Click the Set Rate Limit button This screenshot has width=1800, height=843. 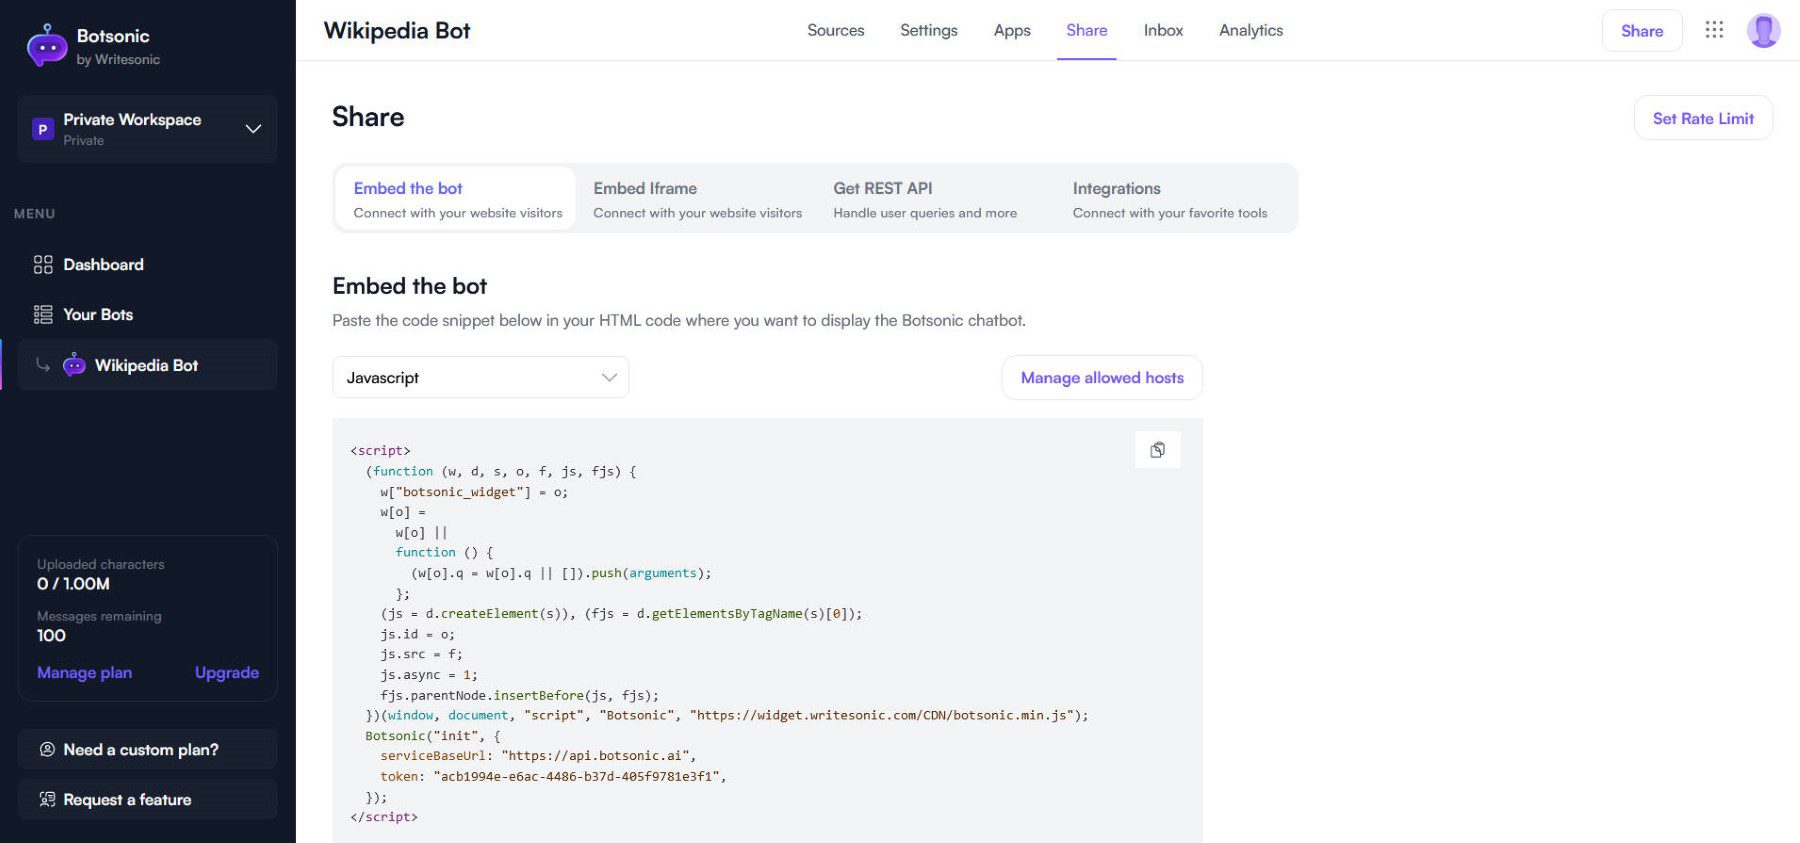(x=1703, y=118)
